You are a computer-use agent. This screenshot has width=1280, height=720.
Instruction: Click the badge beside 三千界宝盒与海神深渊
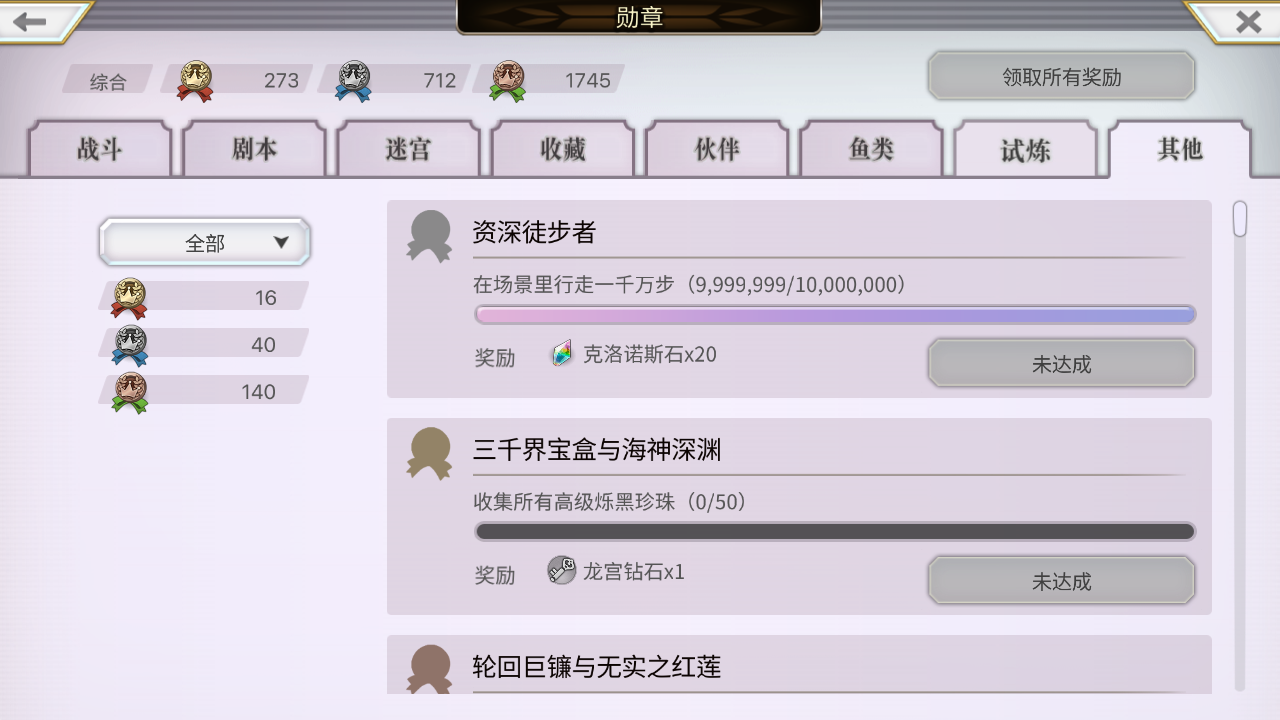tap(429, 453)
